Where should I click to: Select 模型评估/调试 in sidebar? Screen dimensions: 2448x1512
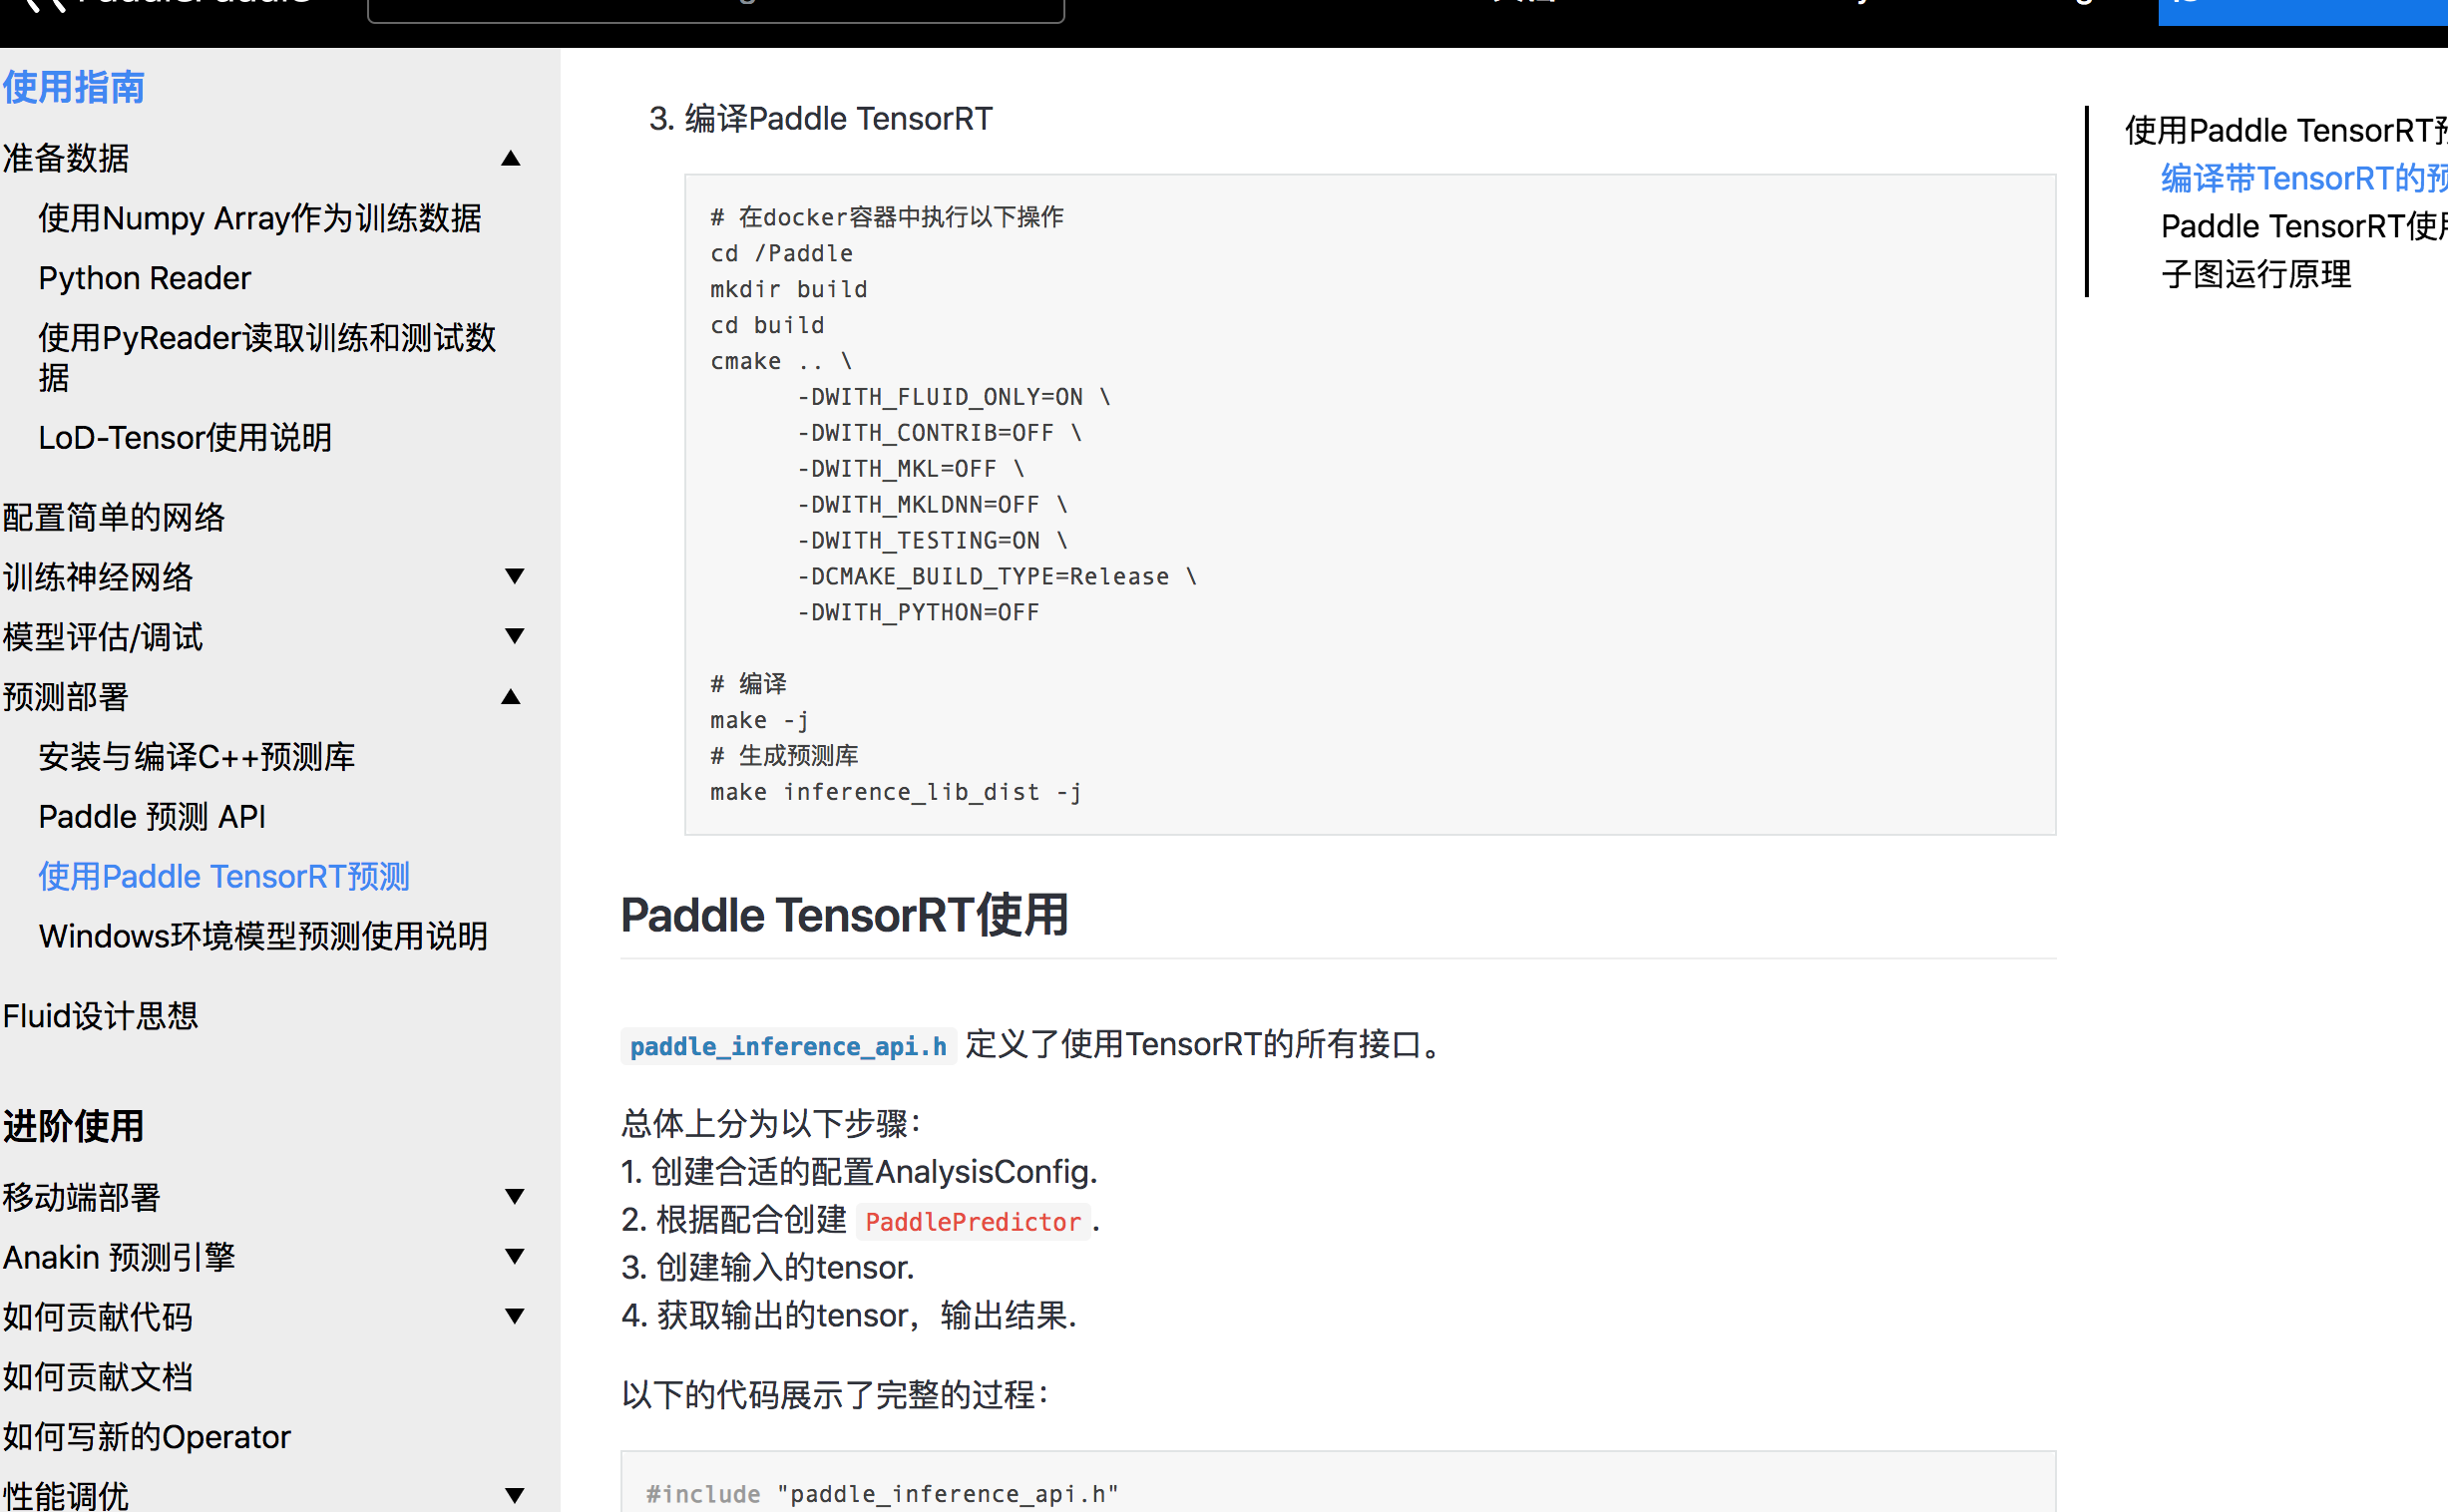tap(103, 637)
